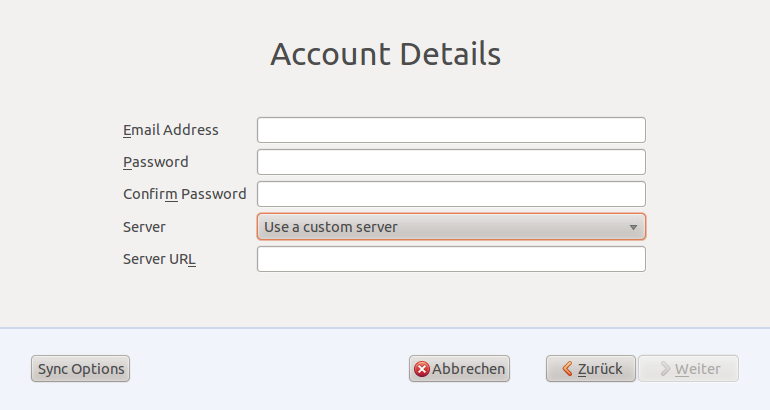The width and height of the screenshot is (770, 410).
Task: Click the Email Address label
Action: pos(170,130)
